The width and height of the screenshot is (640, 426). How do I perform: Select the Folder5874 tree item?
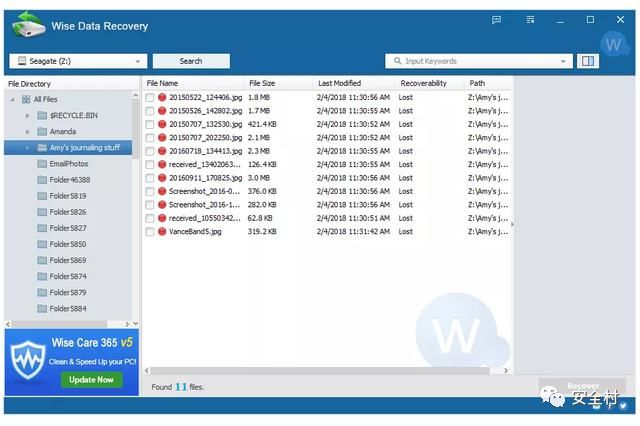[68, 276]
